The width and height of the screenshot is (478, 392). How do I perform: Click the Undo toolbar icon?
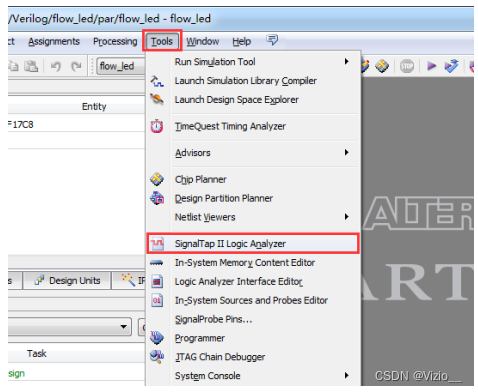[x=56, y=66]
